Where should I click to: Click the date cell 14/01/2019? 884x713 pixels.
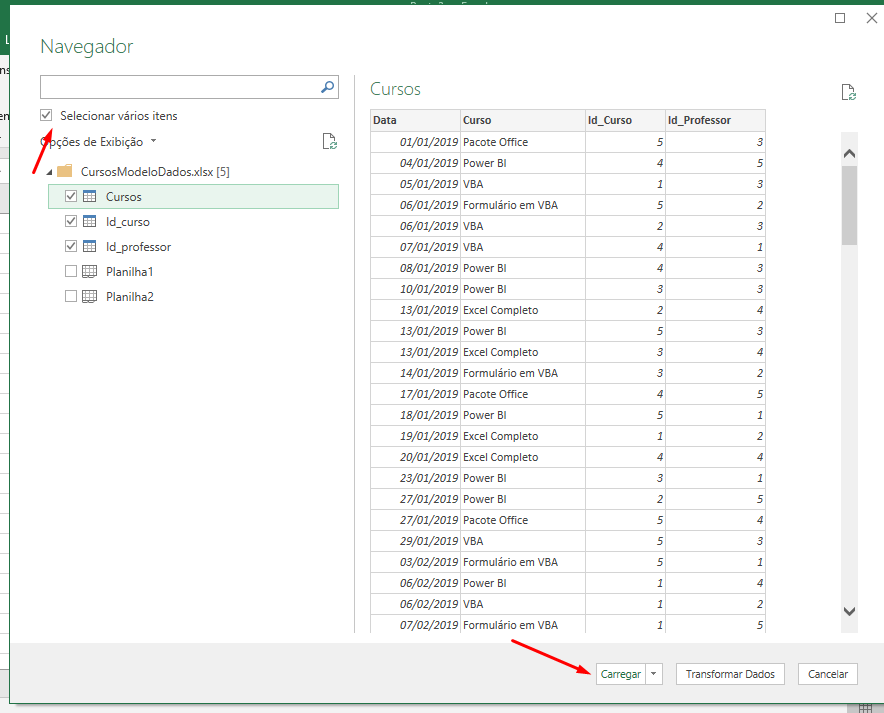[416, 373]
